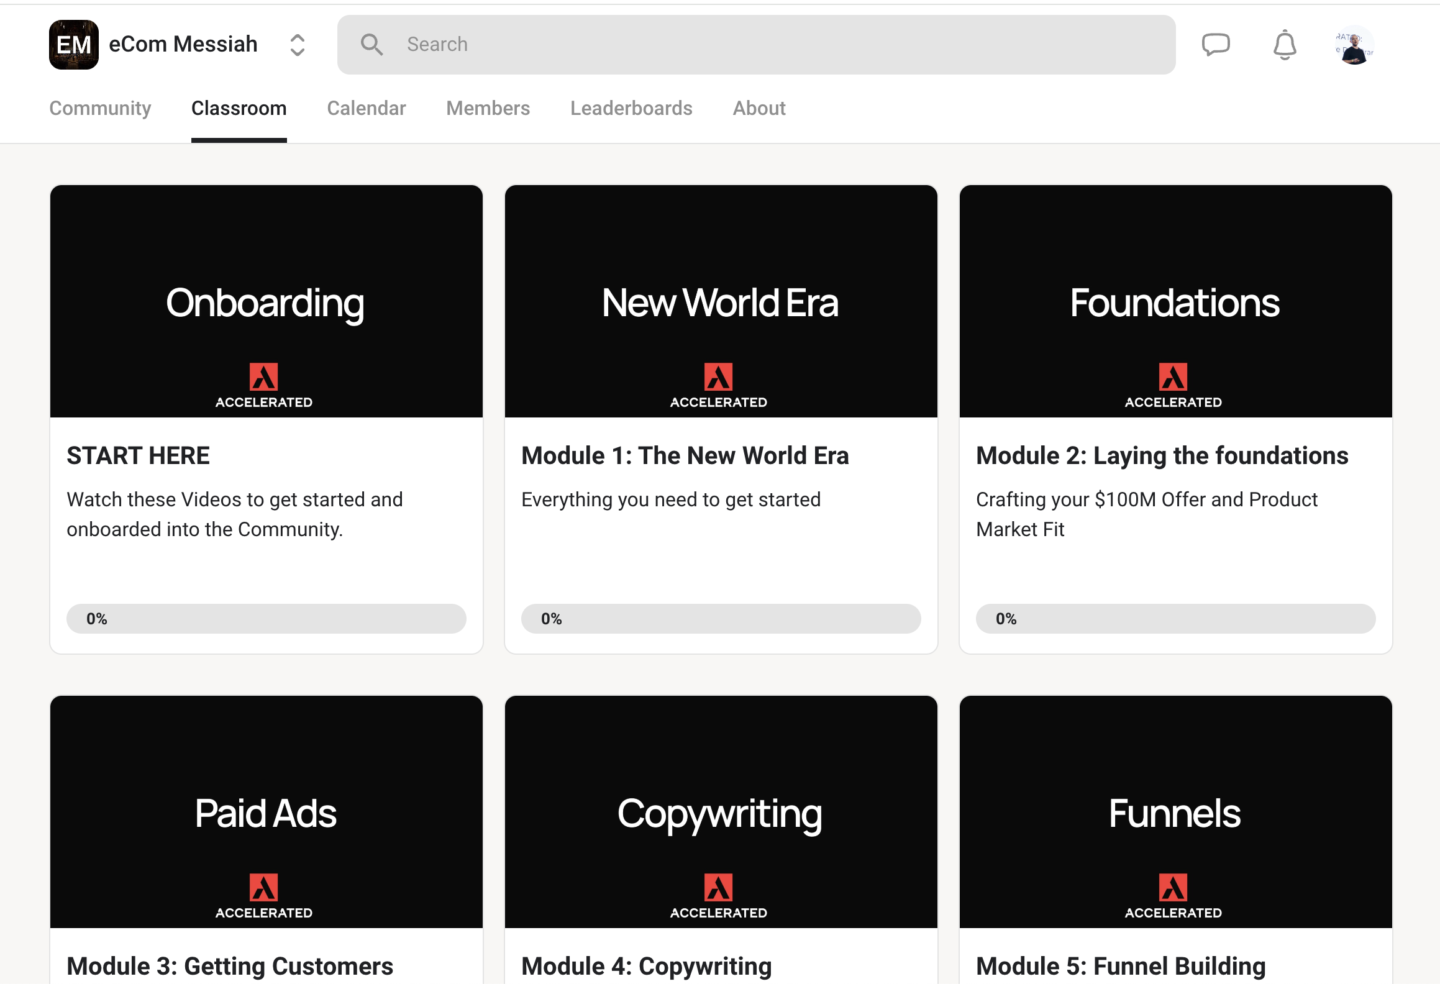Click the search magnifier icon
The width and height of the screenshot is (1440, 984).
click(372, 44)
